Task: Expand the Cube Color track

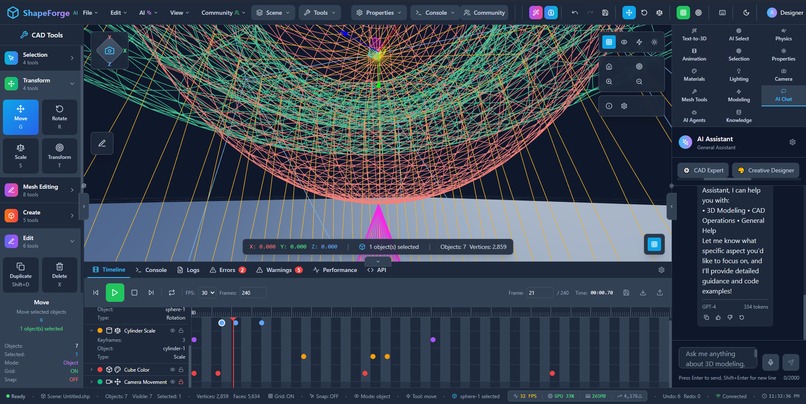Action: (x=92, y=370)
